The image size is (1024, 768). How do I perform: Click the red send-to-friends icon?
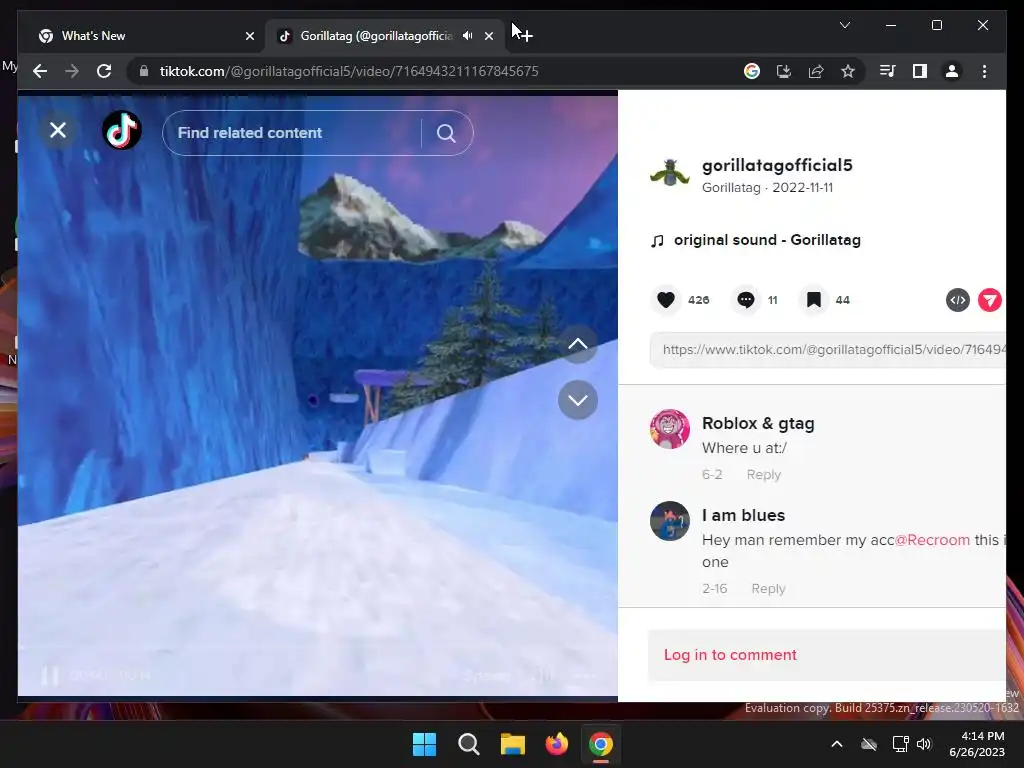click(x=989, y=300)
